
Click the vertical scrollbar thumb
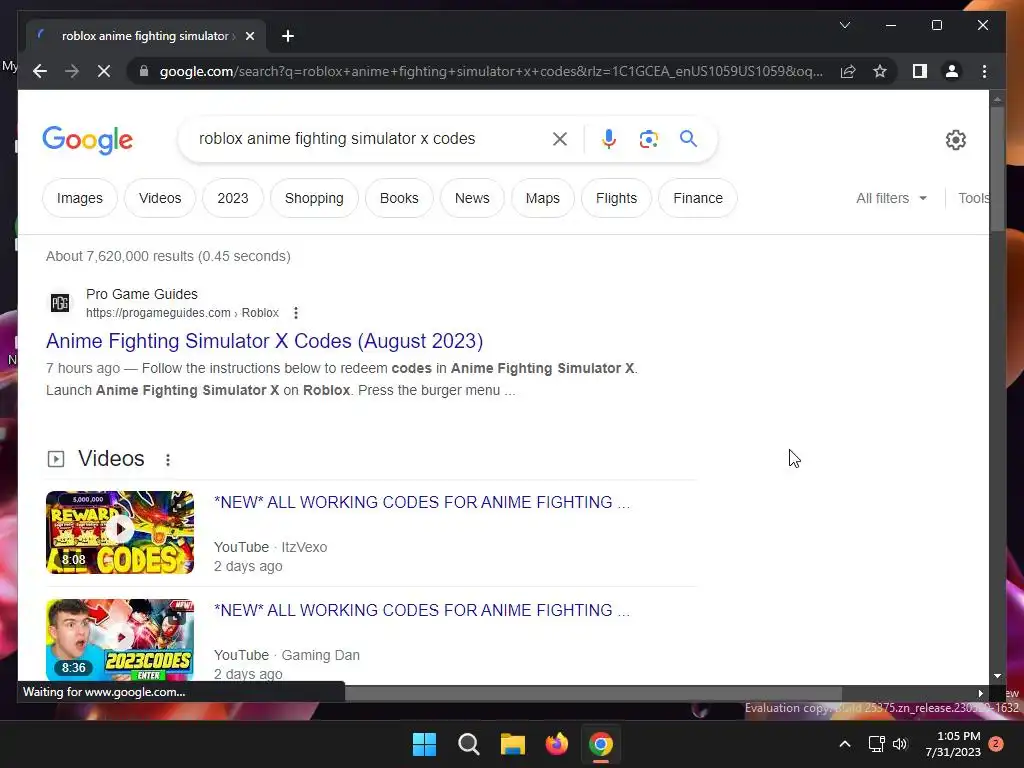coord(997,168)
